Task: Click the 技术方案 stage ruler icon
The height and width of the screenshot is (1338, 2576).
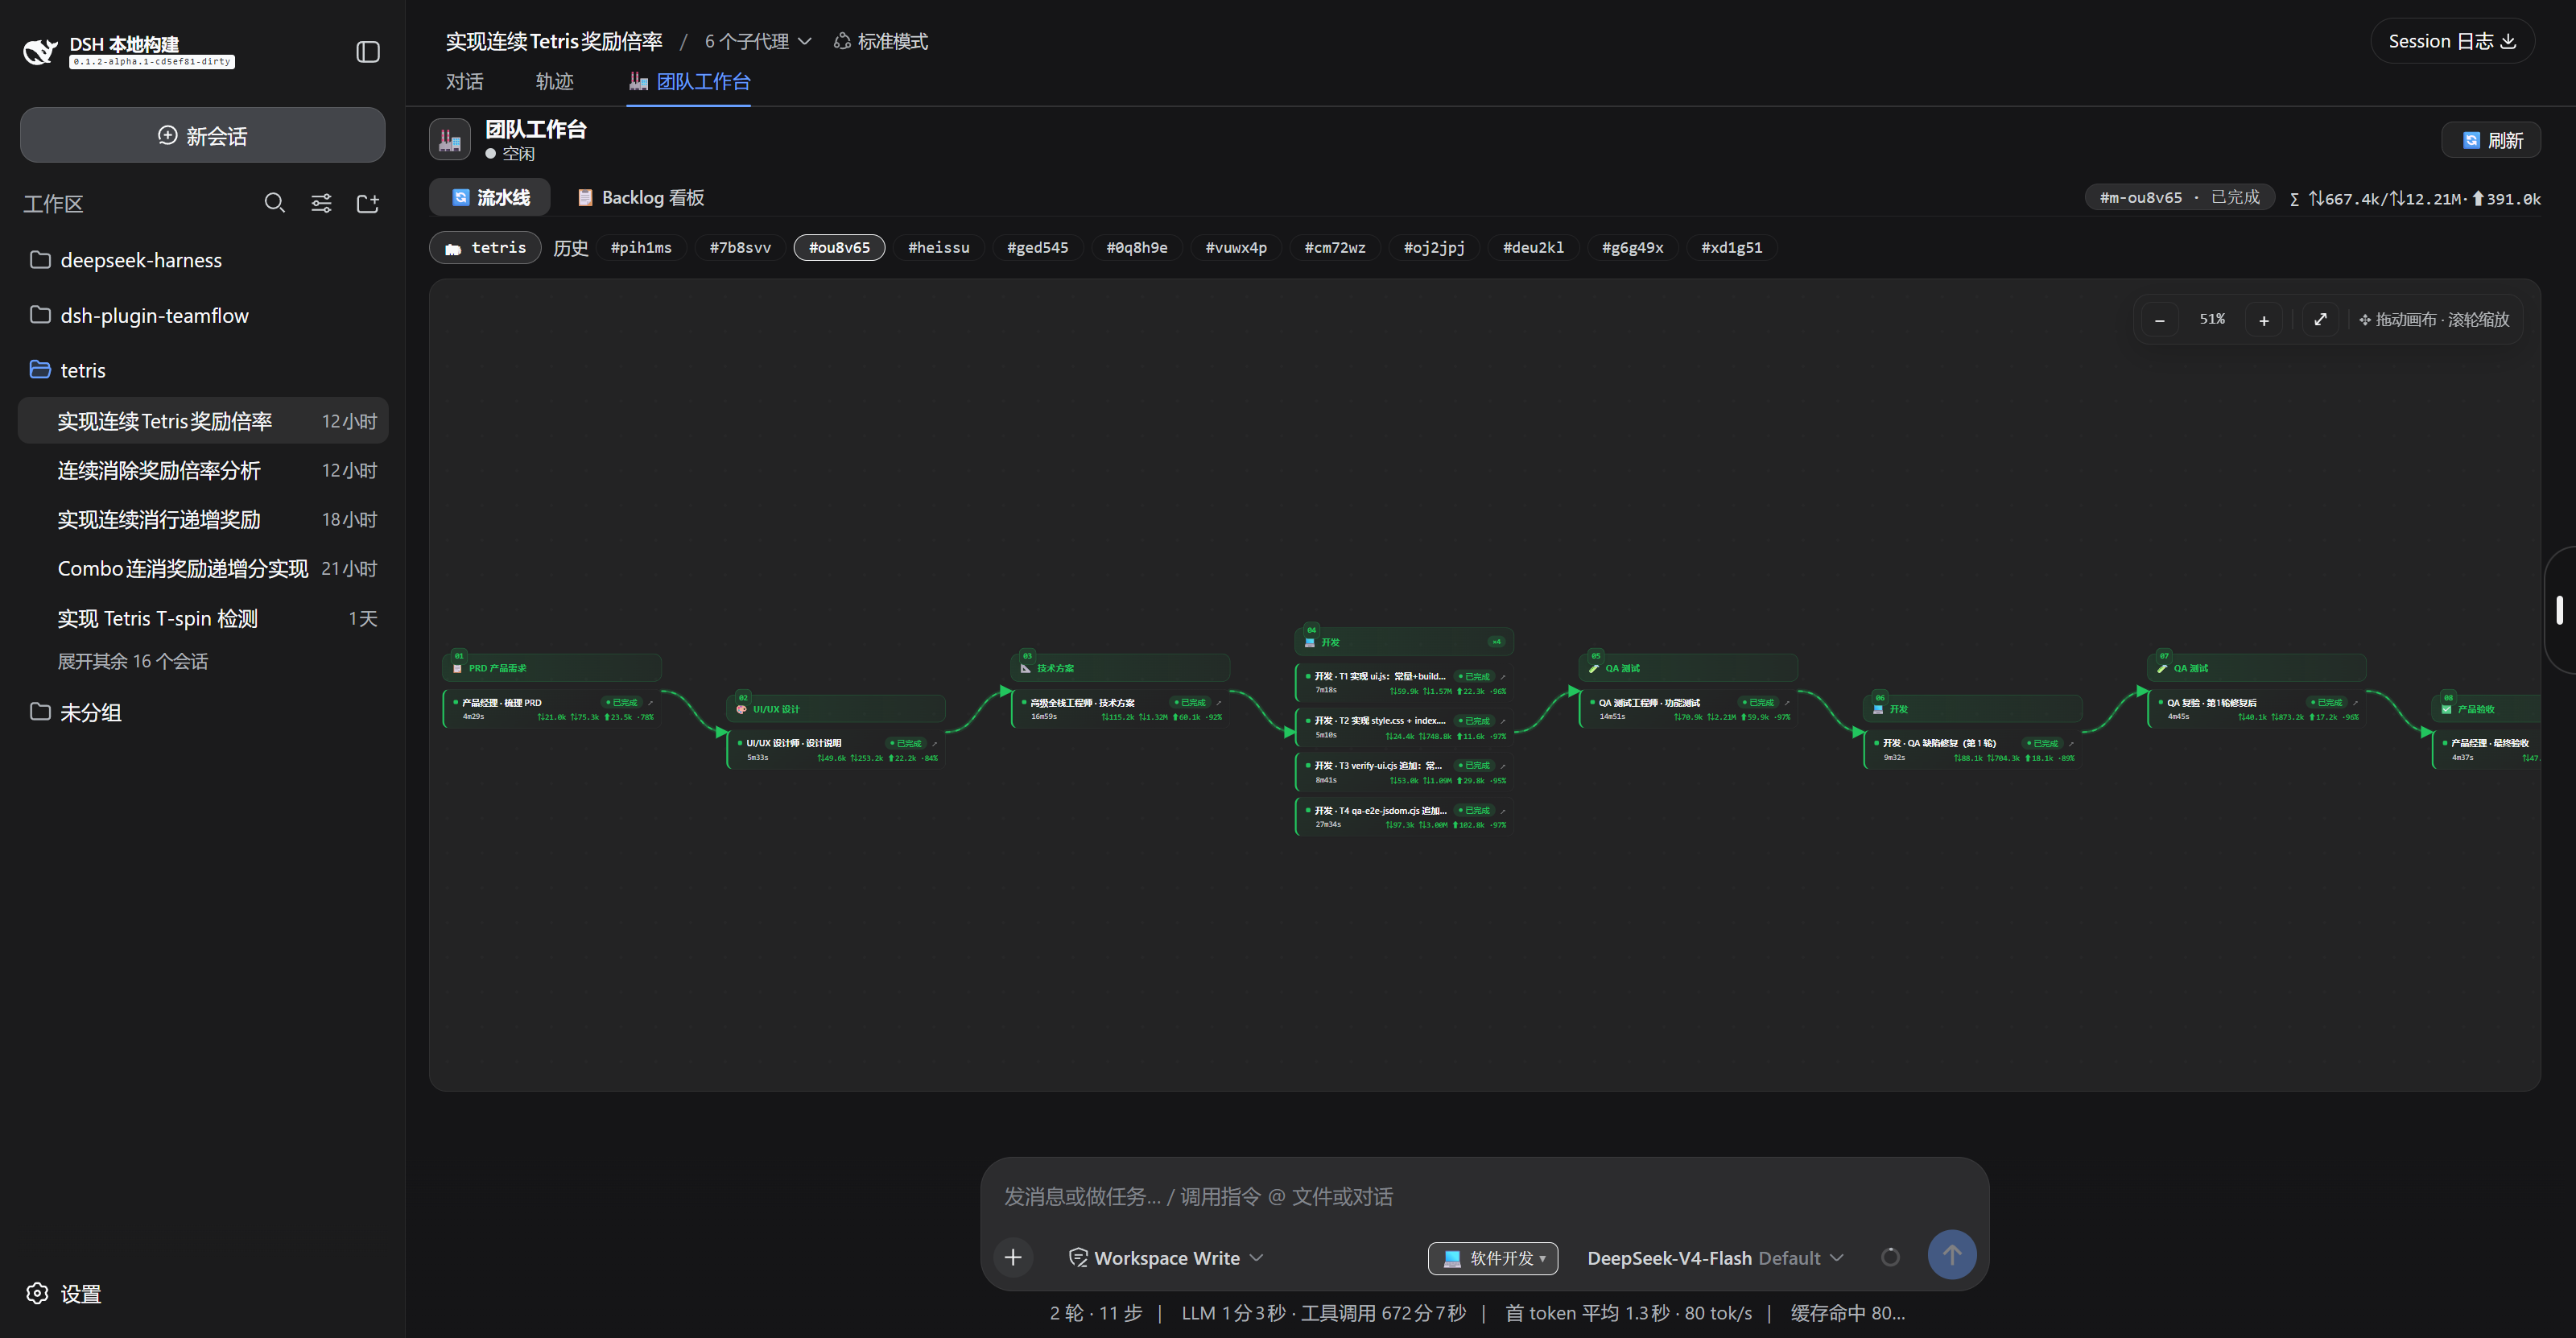Action: pyautogui.click(x=1025, y=668)
